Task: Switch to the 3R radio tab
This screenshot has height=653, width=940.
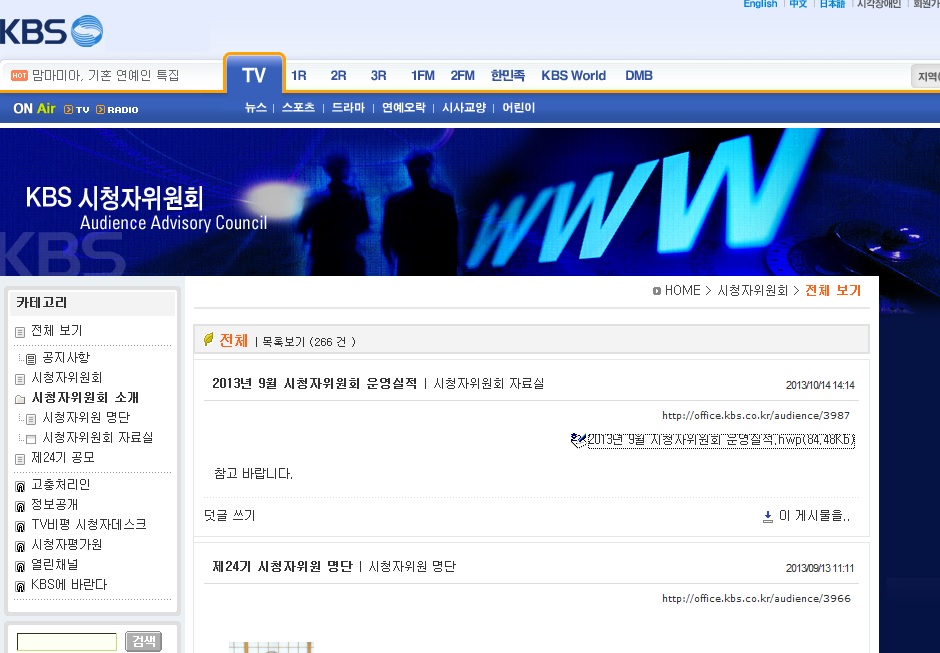Action: click(378, 76)
